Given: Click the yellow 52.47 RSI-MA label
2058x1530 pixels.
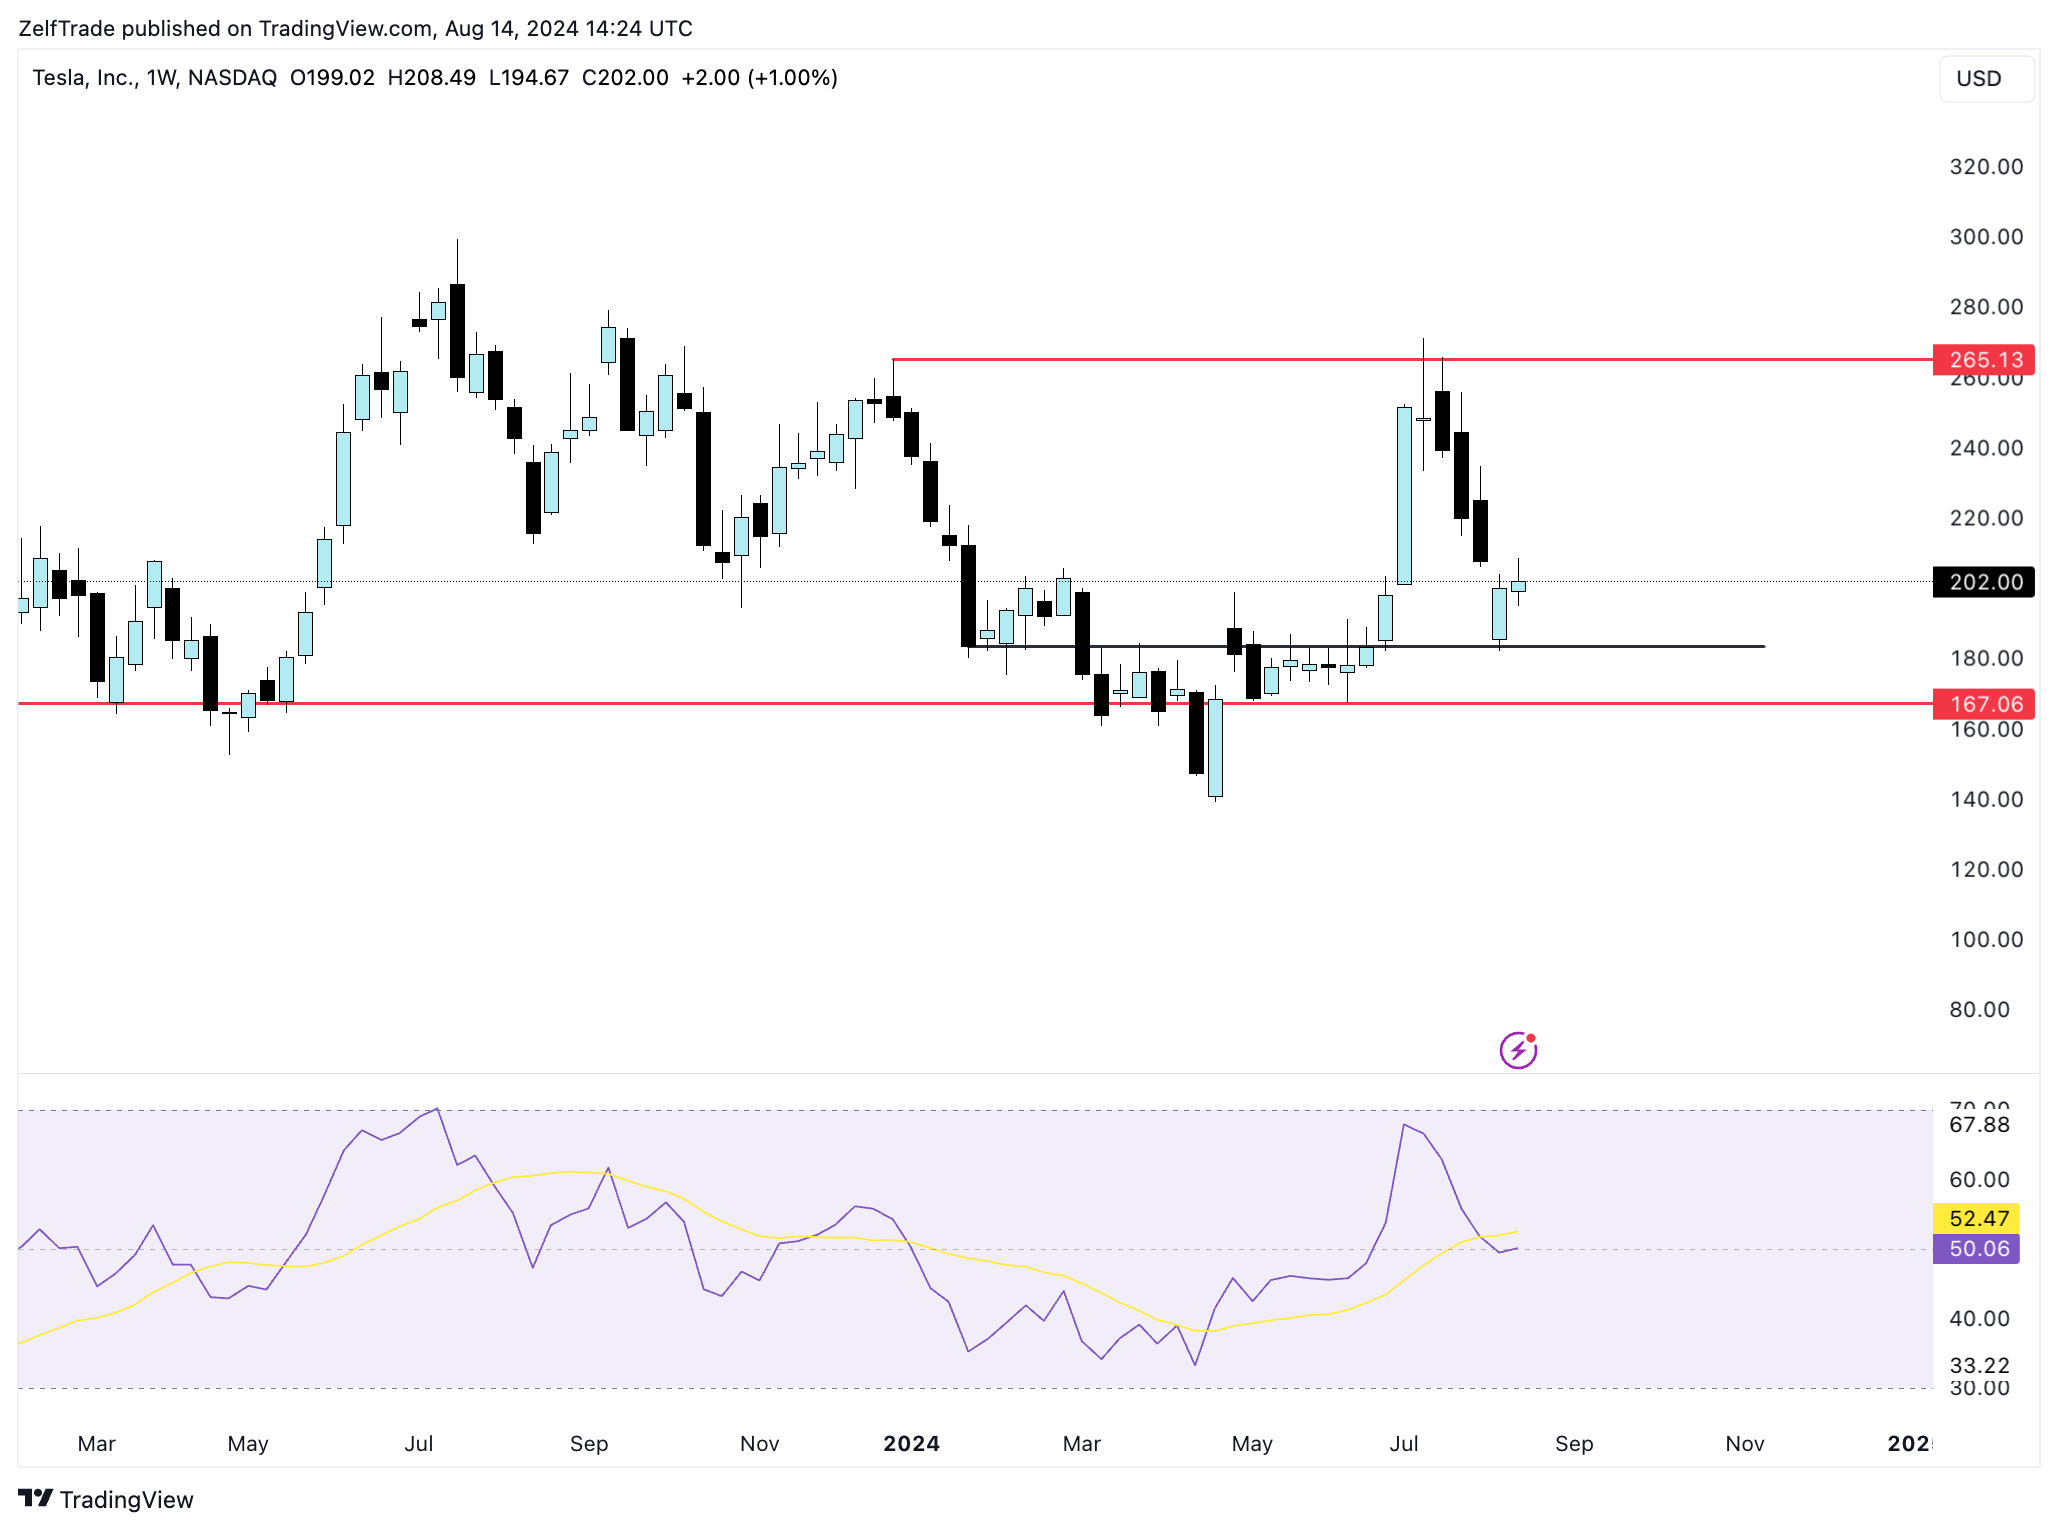Looking at the screenshot, I should pos(1977,1218).
